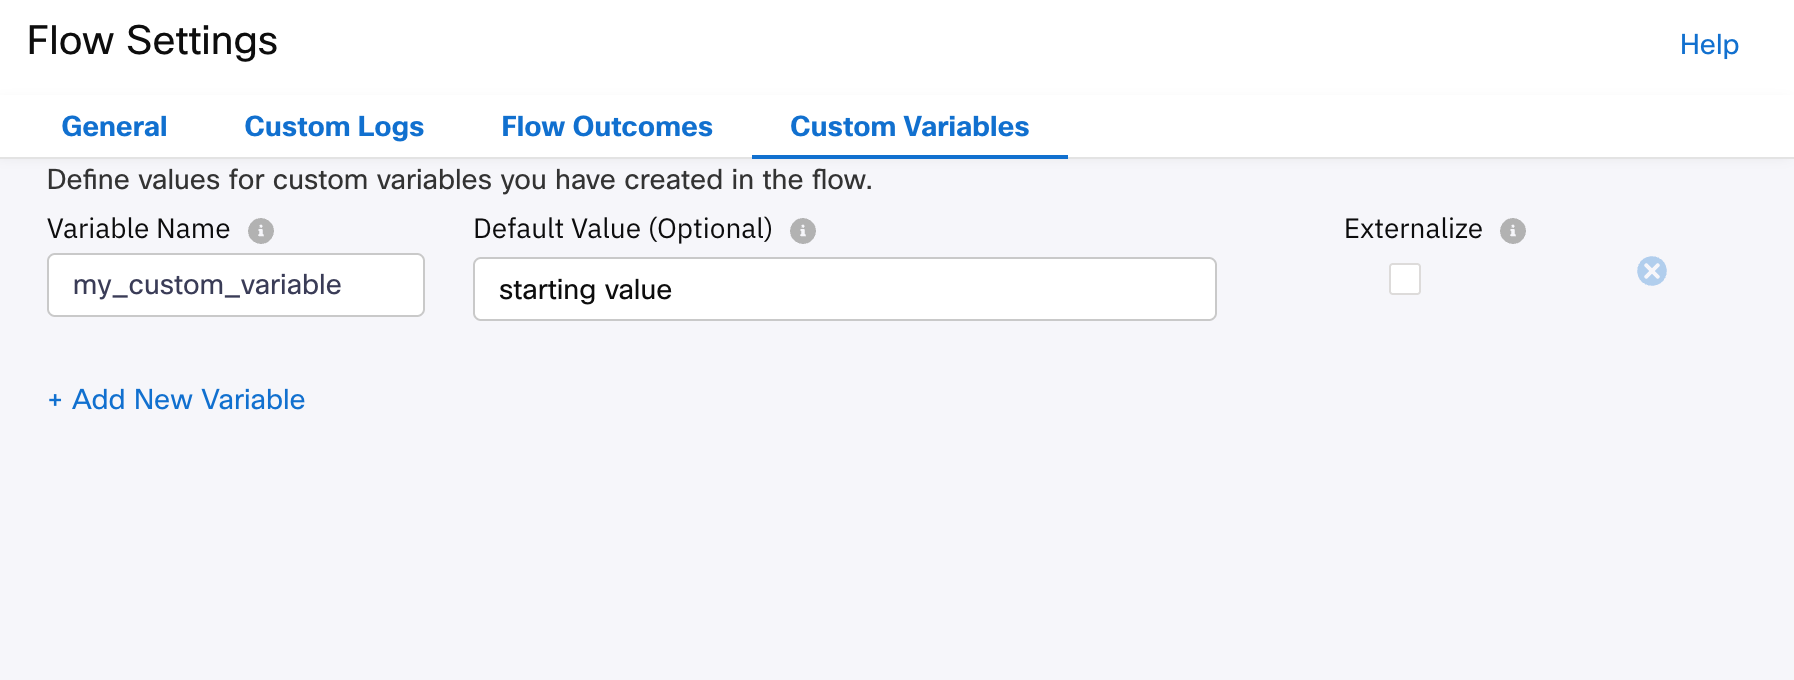This screenshot has height=680, width=1794.
Task: Click the Externalize column label
Action: click(1412, 229)
